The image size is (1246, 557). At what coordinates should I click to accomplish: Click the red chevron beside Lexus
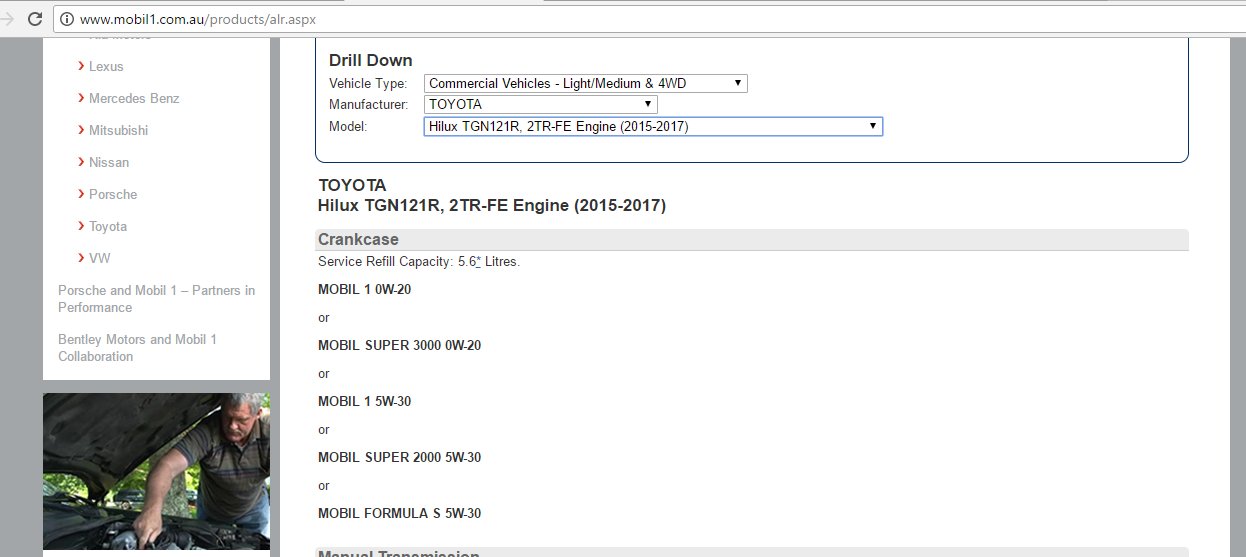coord(80,66)
